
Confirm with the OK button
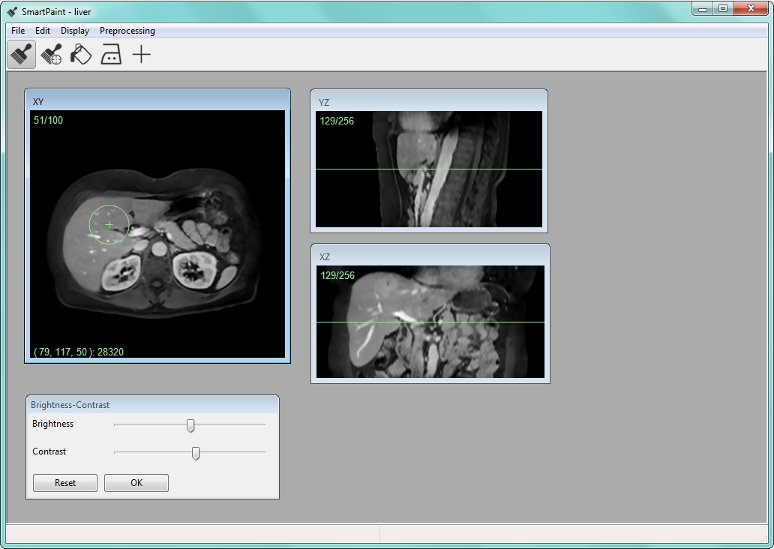pyautogui.click(x=136, y=483)
